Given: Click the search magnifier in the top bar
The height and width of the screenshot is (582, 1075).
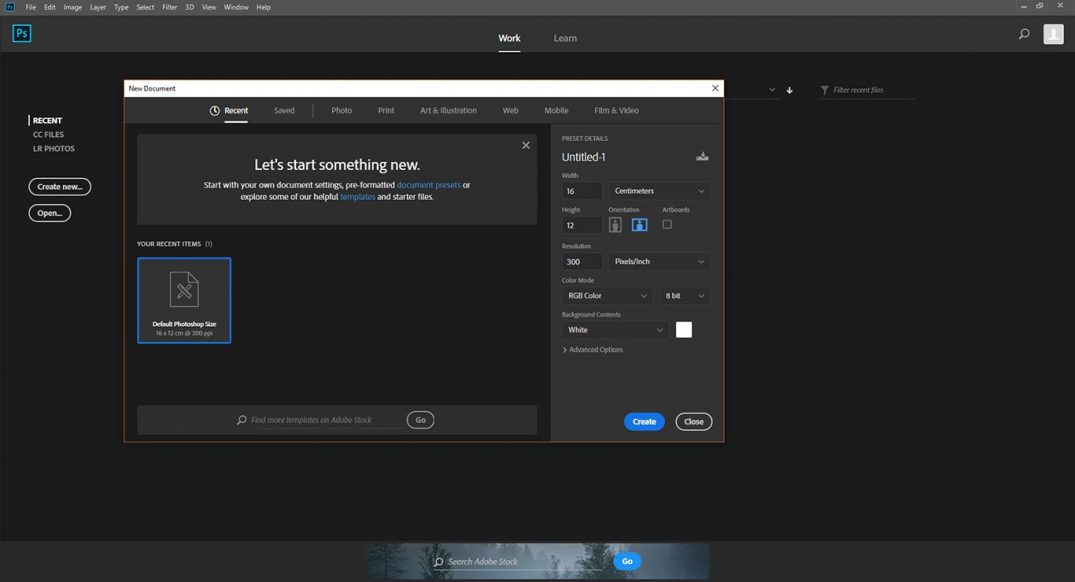Looking at the screenshot, I should click(1023, 33).
